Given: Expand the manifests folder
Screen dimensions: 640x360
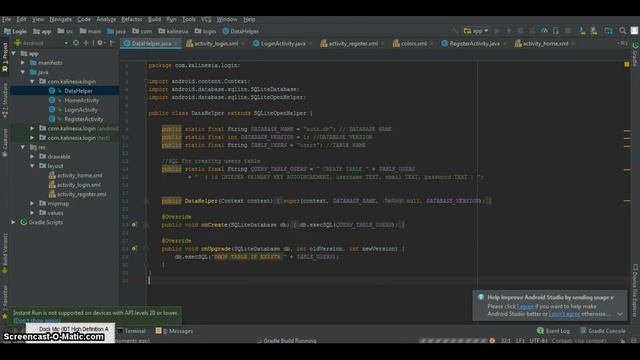Looking at the screenshot, I should [x=23, y=63].
